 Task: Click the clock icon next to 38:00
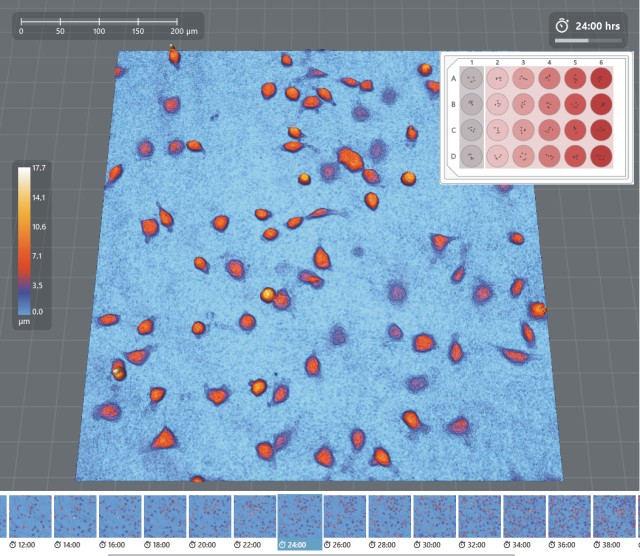click(x=598, y=546)
